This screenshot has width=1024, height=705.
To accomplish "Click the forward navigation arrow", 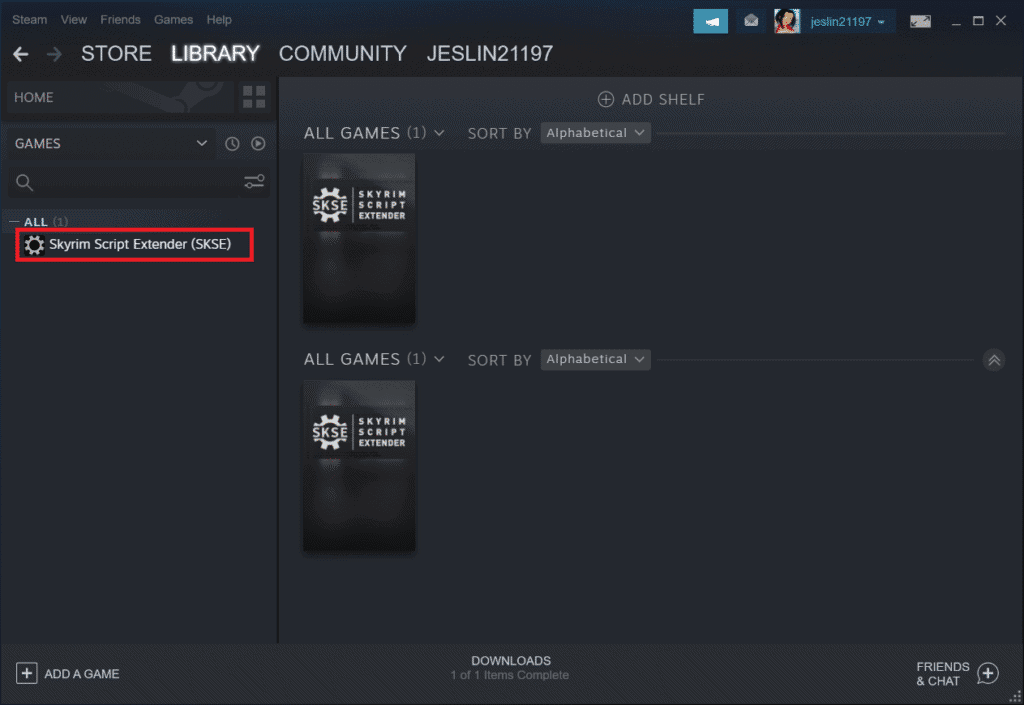I will coord(54,54).
